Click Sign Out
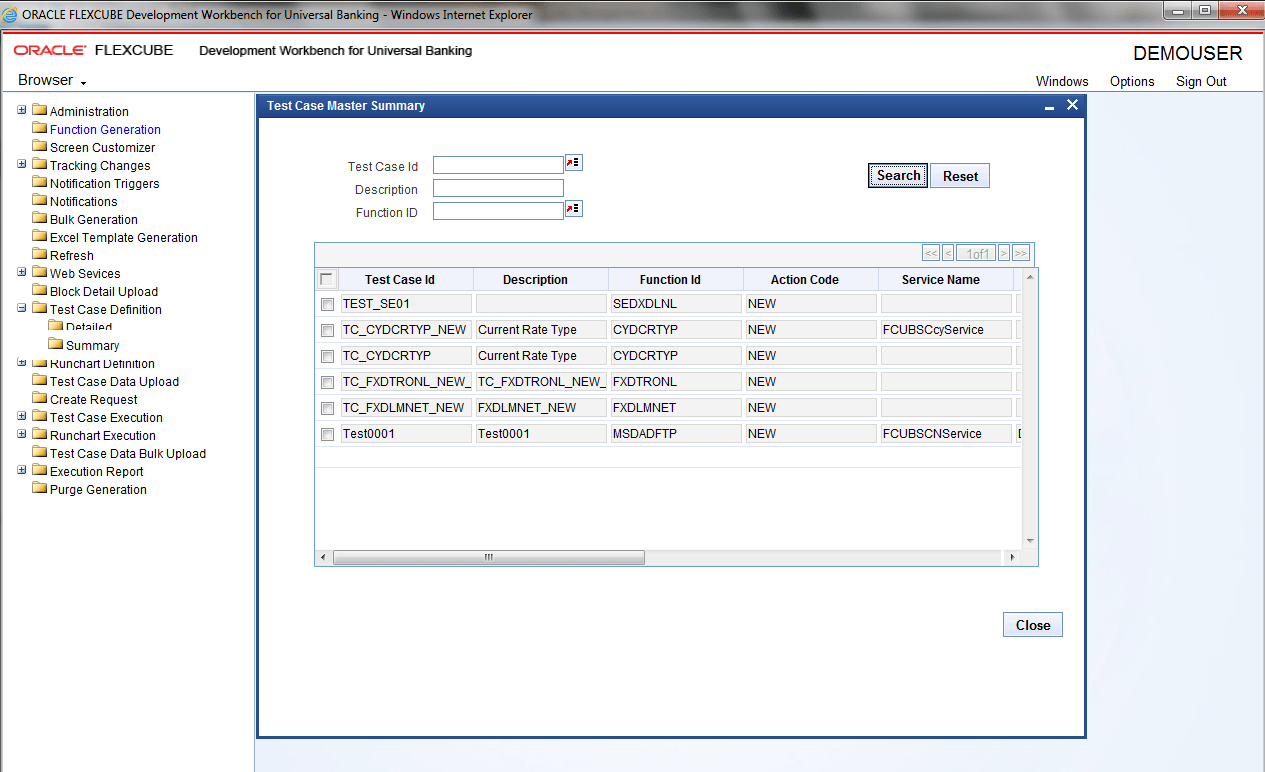 pos(1201,82)
